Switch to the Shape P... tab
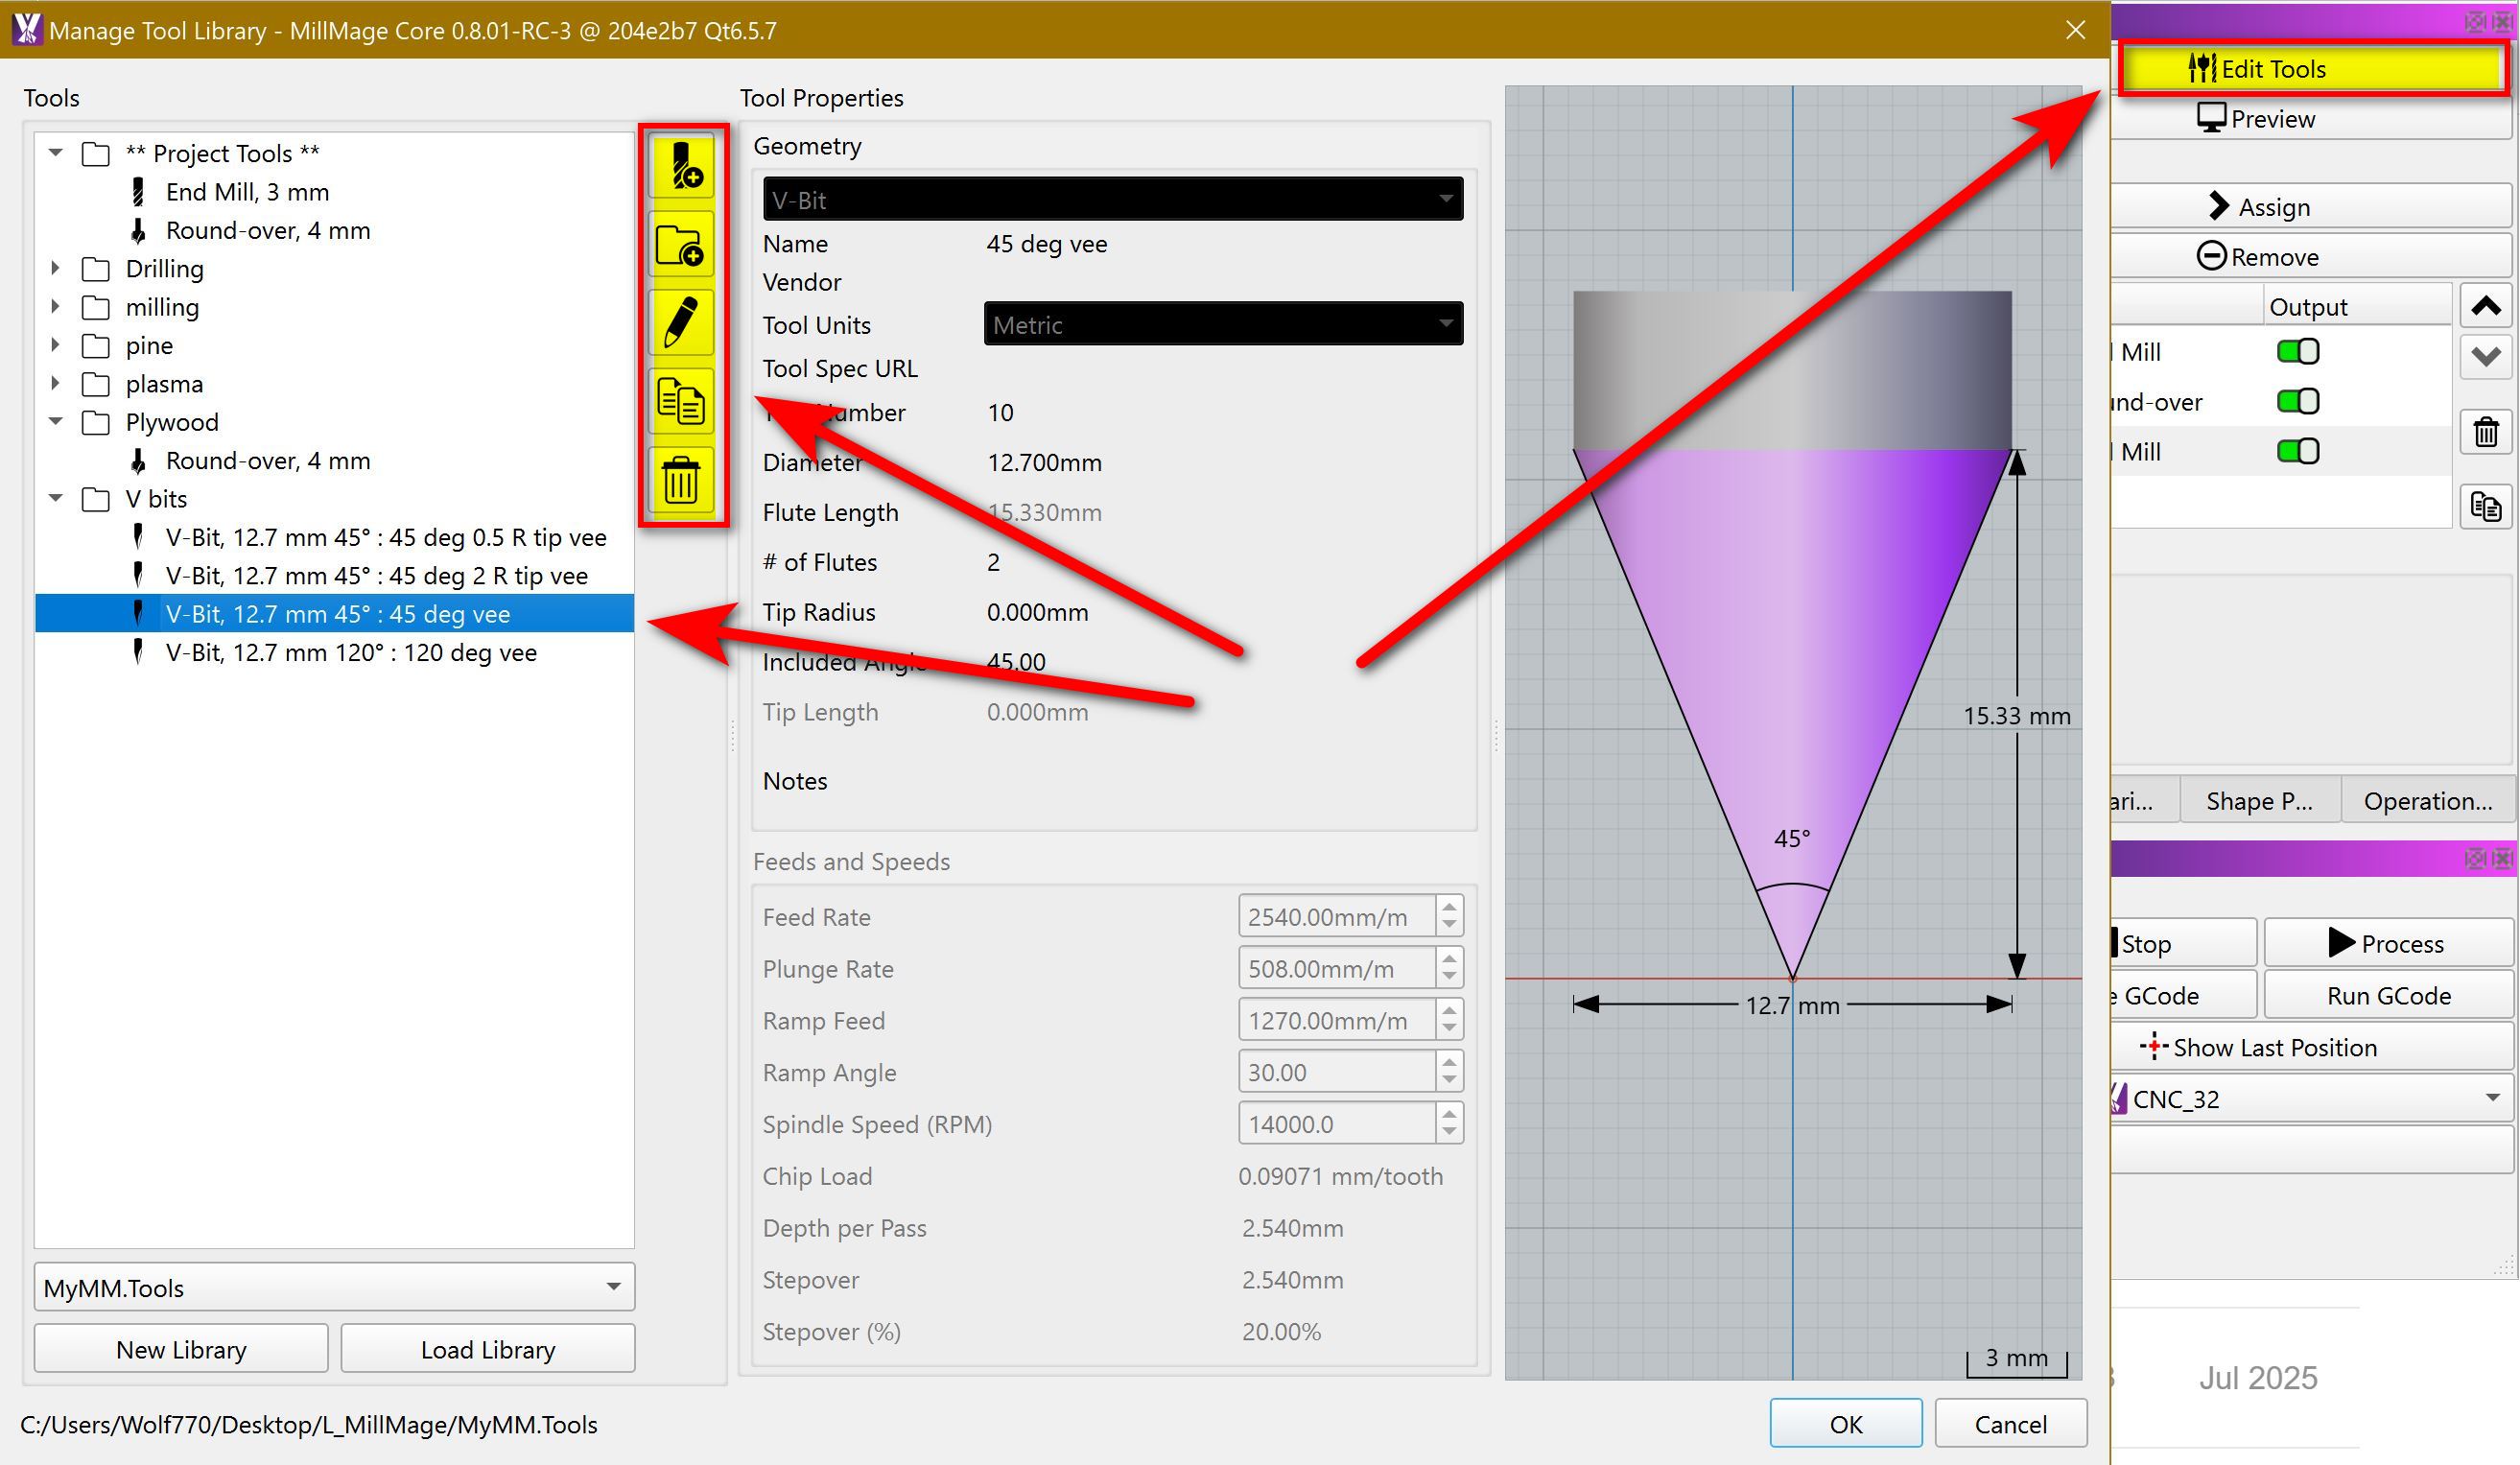 click(x=2258, y=801)
